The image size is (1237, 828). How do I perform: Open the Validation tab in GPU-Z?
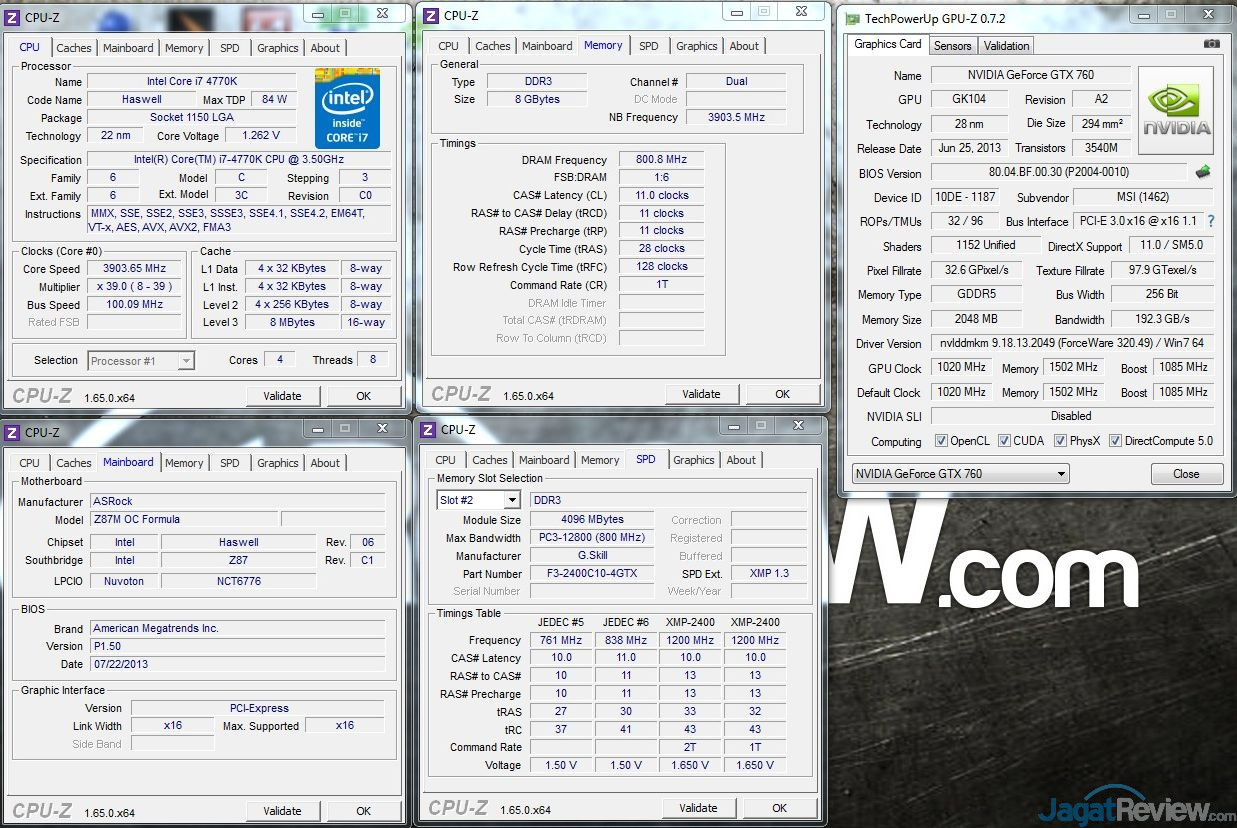tap(1006, 46)
